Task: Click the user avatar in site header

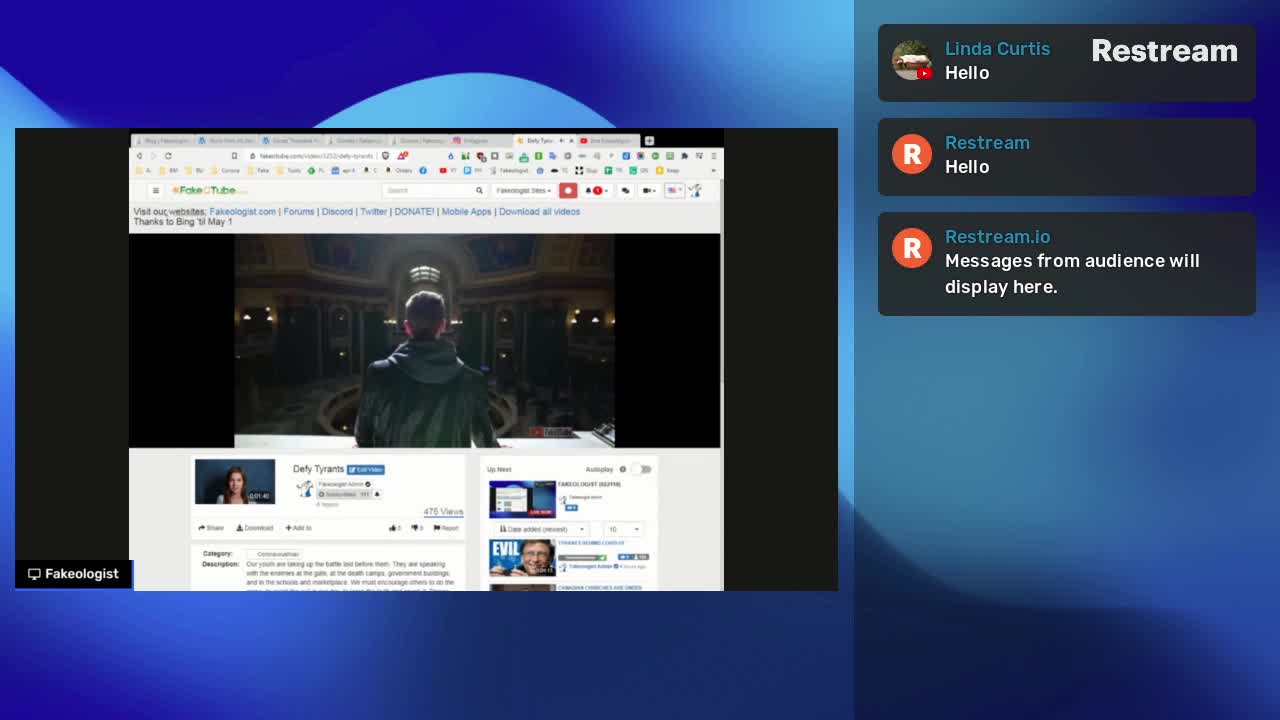Action: (x=695, y=190)
